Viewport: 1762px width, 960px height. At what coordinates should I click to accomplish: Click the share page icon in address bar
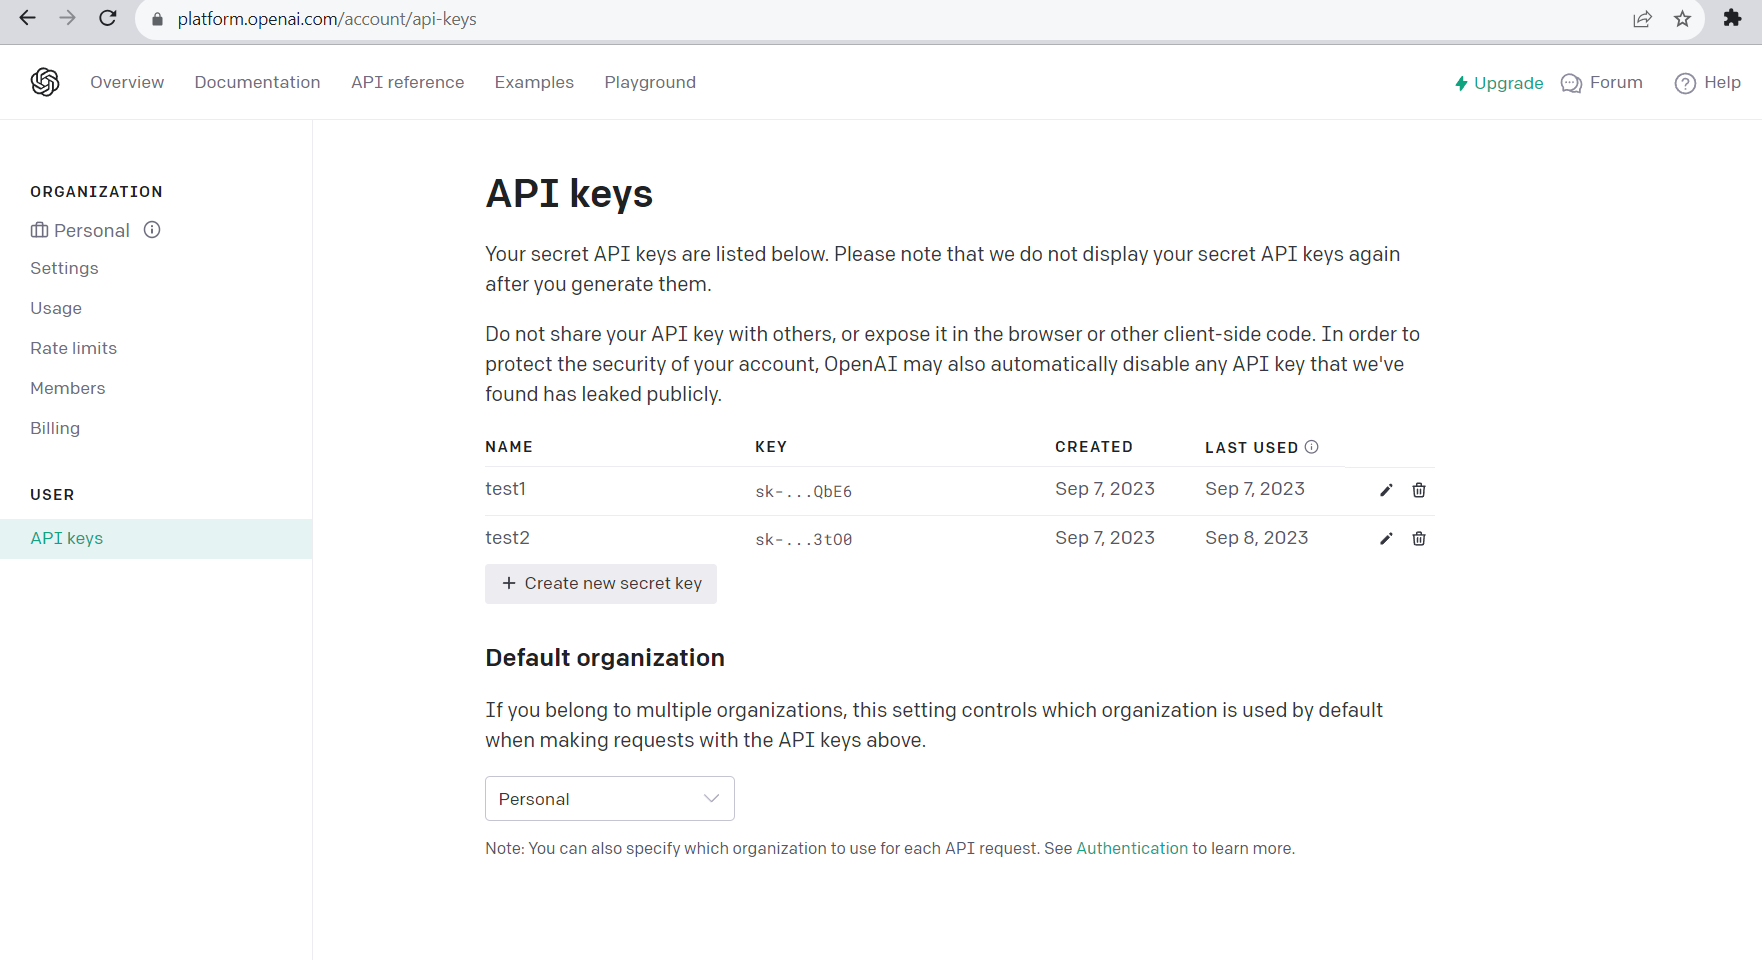pyautogui.click(x=1642, y=19)
